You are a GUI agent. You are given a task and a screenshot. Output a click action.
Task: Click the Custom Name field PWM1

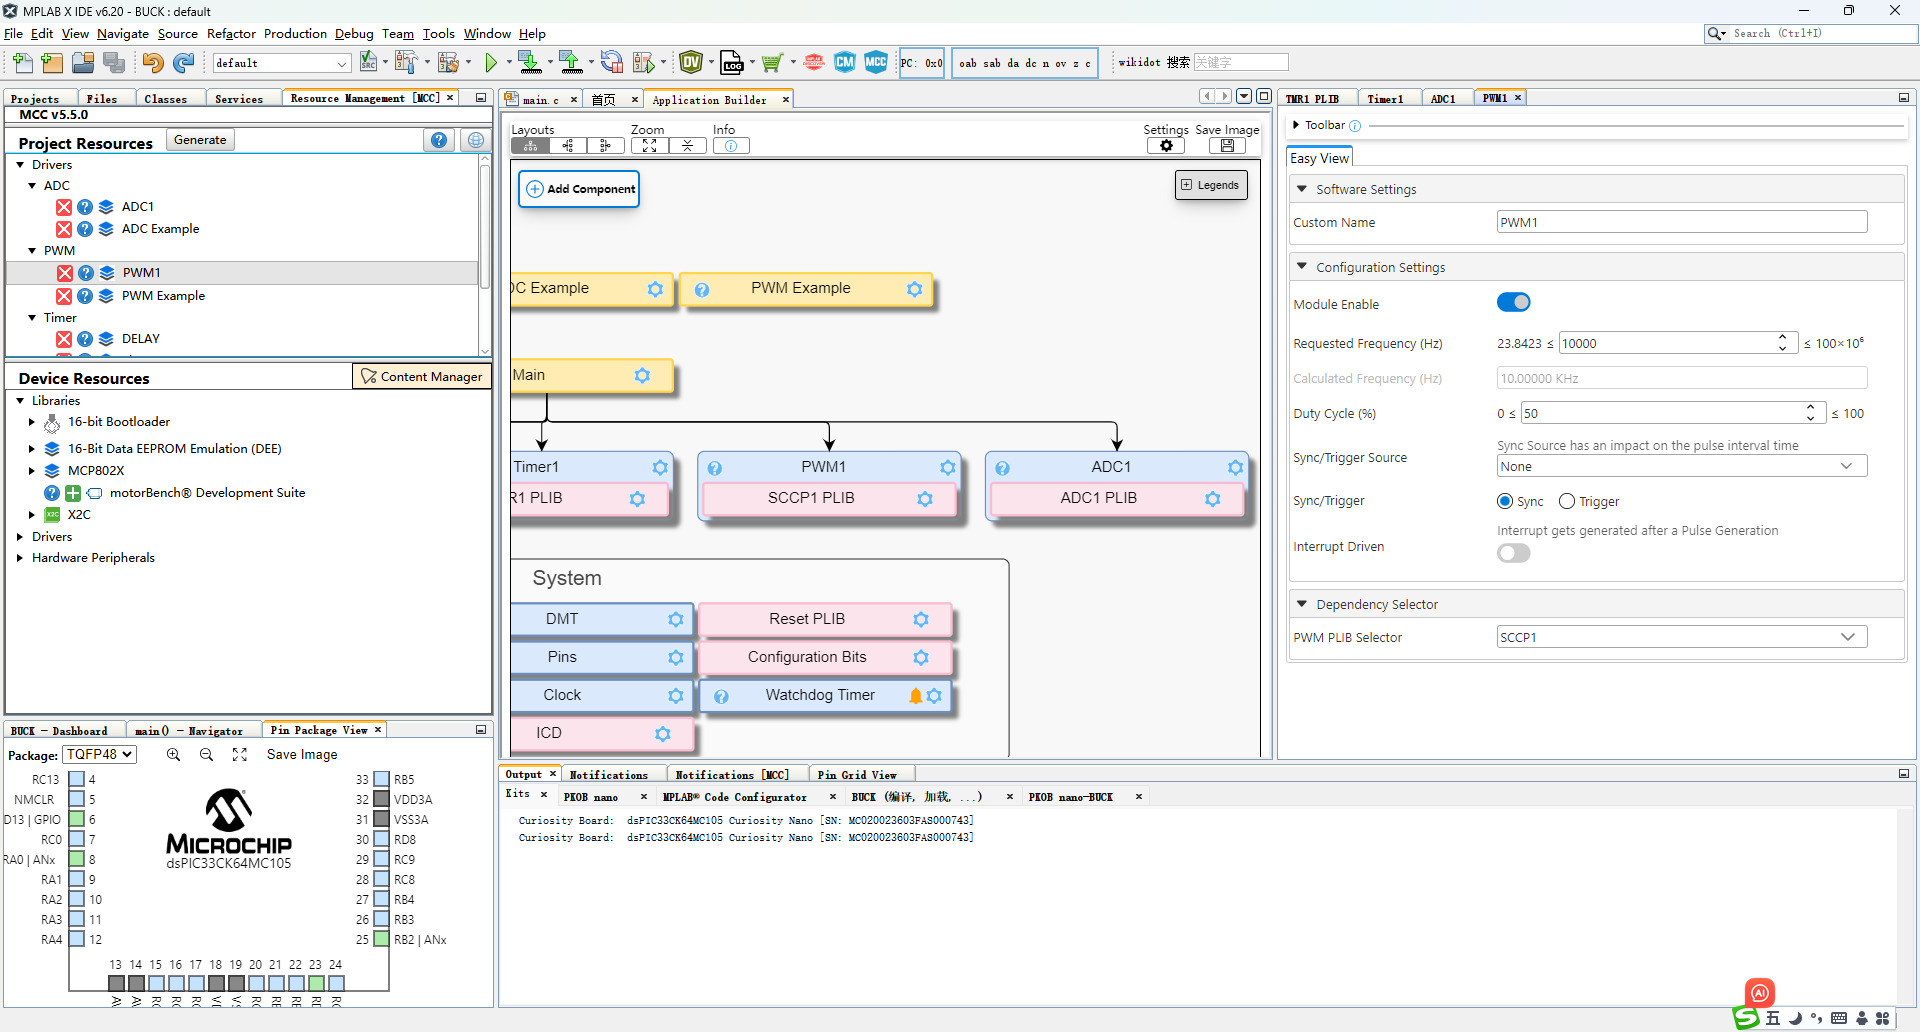1681,222
